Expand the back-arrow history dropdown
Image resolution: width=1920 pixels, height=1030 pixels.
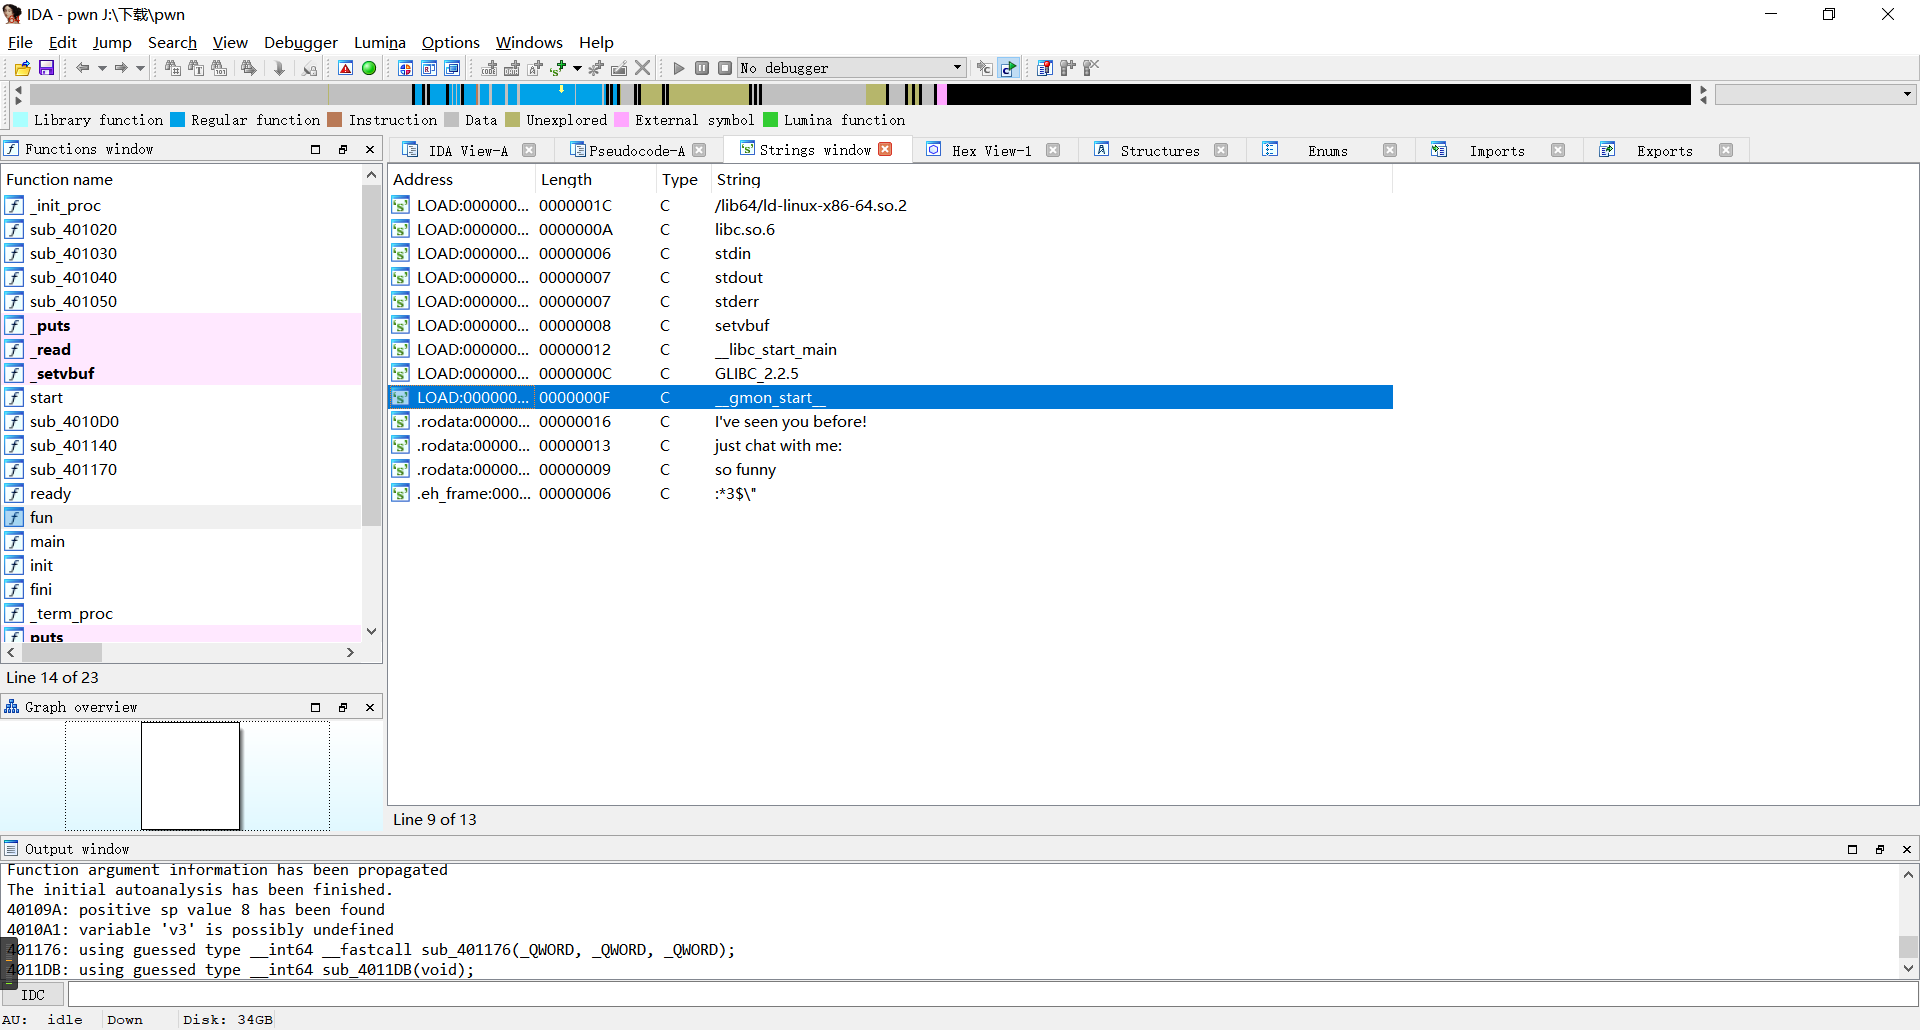(101, 68)
